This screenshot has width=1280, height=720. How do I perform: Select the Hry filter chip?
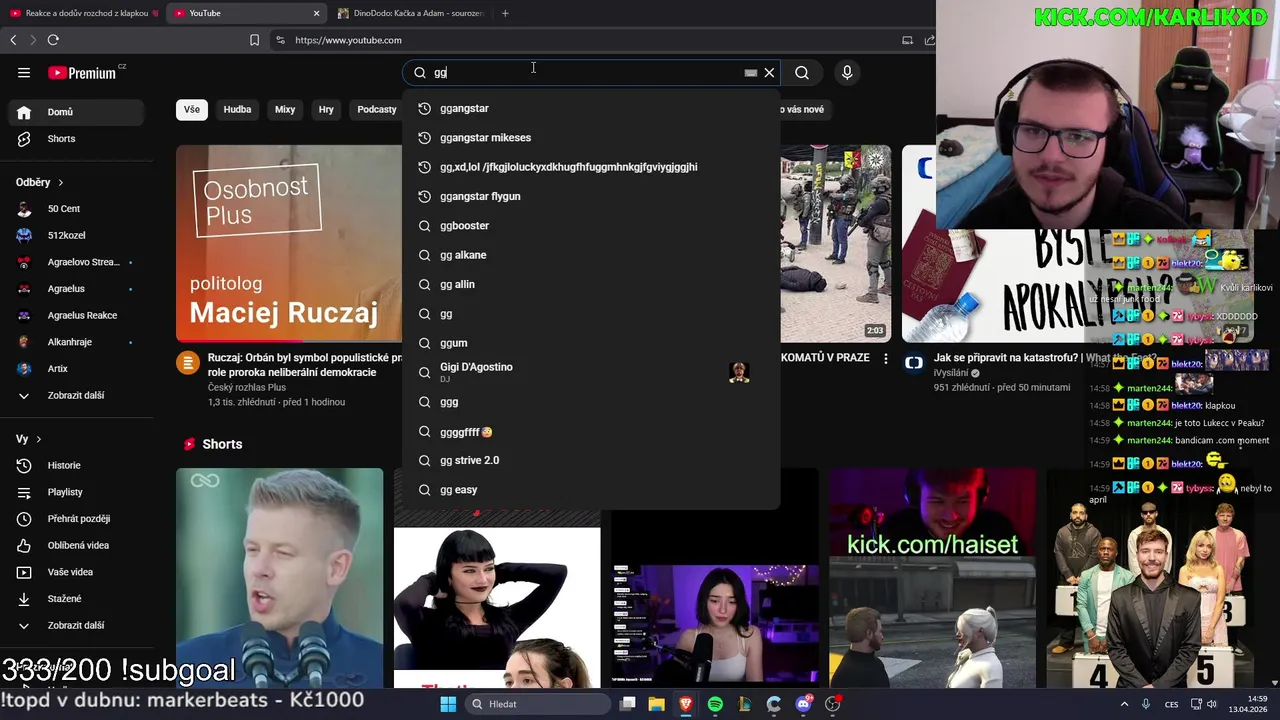[x=326, y=109]
